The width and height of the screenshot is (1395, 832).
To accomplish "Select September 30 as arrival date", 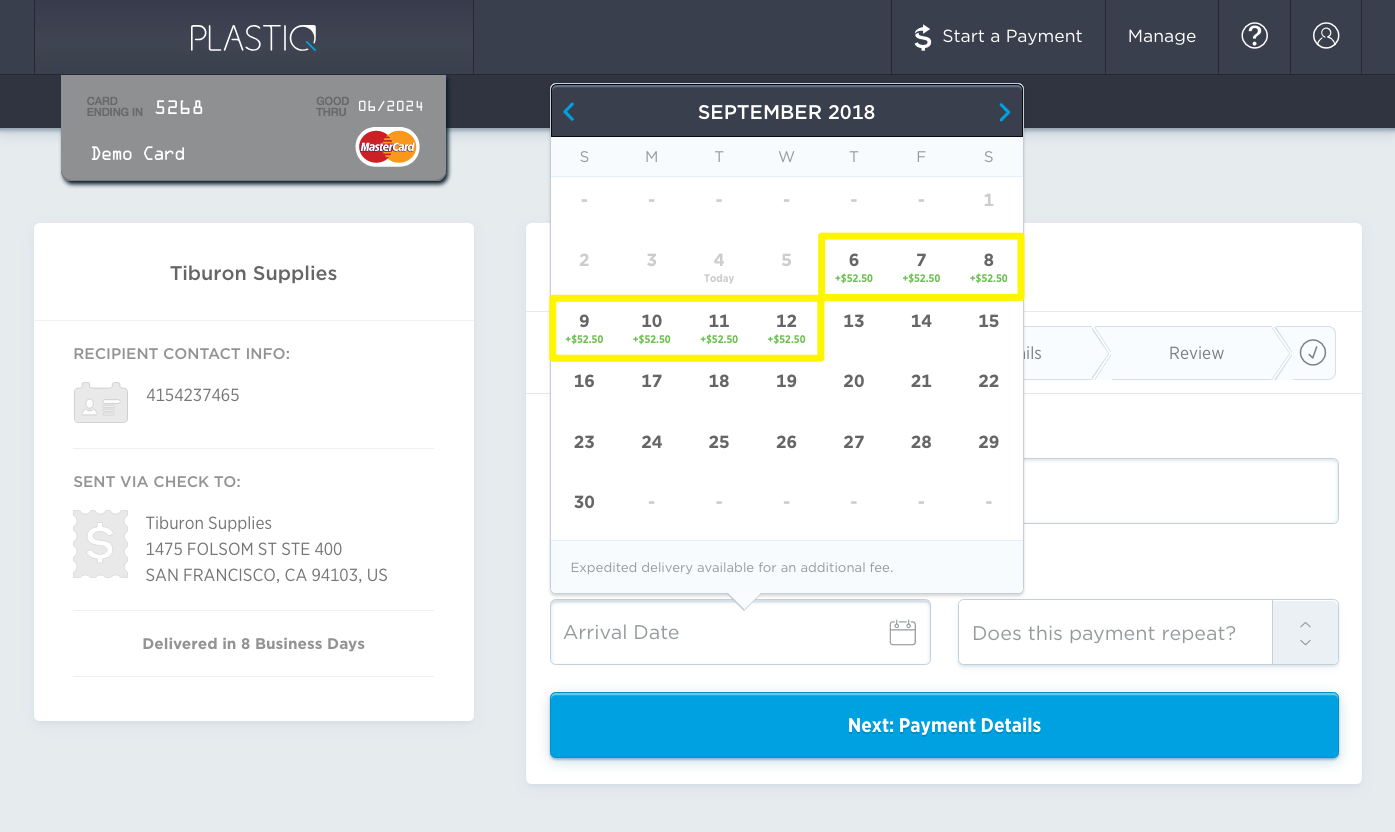I will tap(584, 502).
